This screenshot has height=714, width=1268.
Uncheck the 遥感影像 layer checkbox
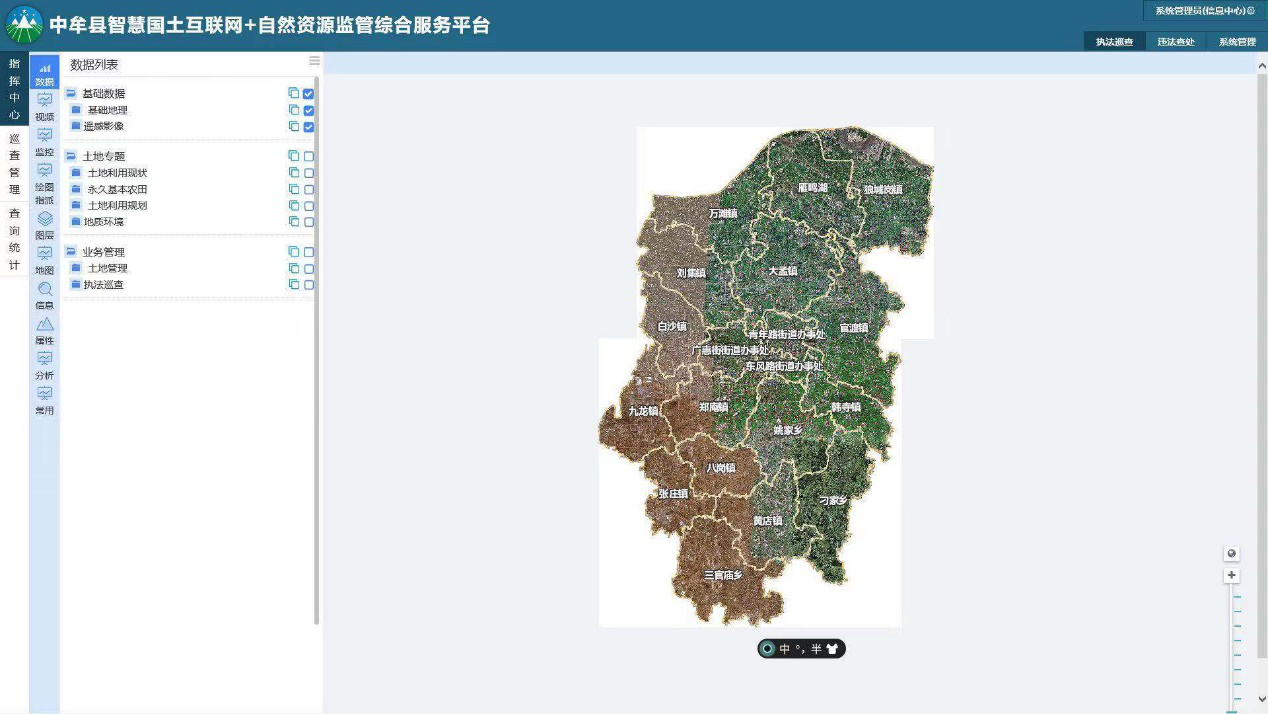[x=309, y=127]
